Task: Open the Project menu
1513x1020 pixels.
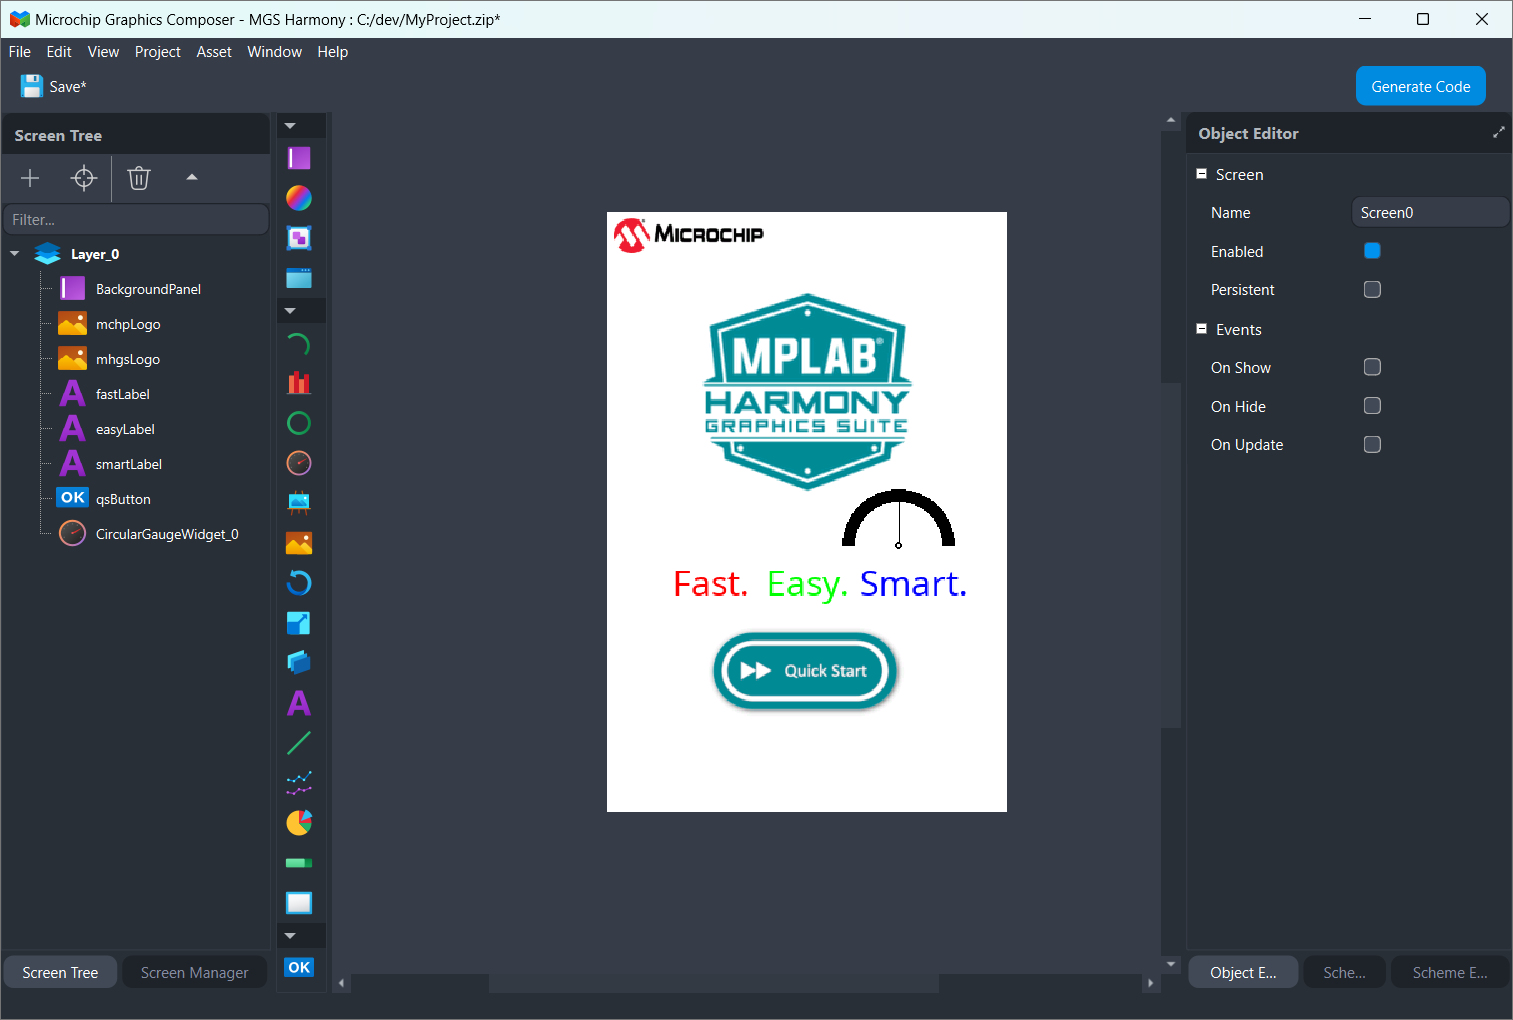Action: (x=158, y=52)
